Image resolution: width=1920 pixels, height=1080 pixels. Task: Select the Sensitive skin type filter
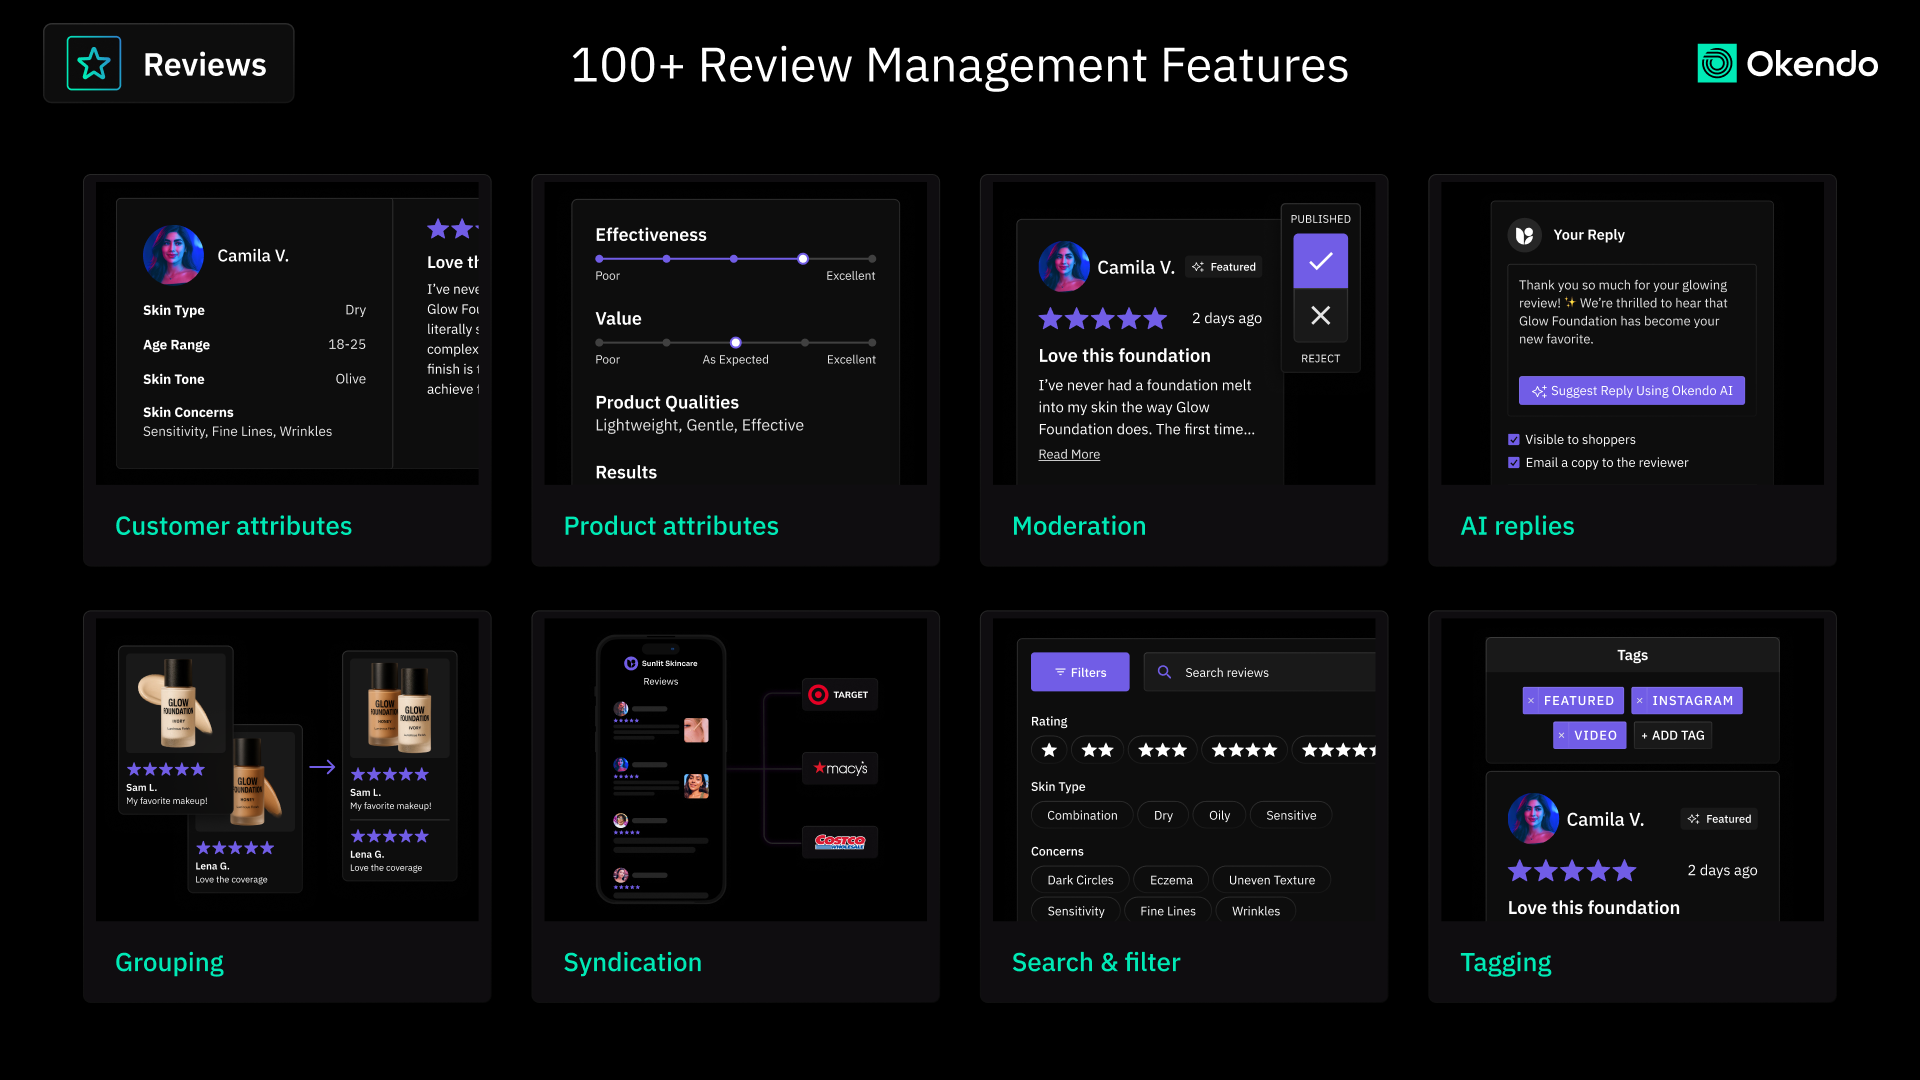click(1290, 816)
